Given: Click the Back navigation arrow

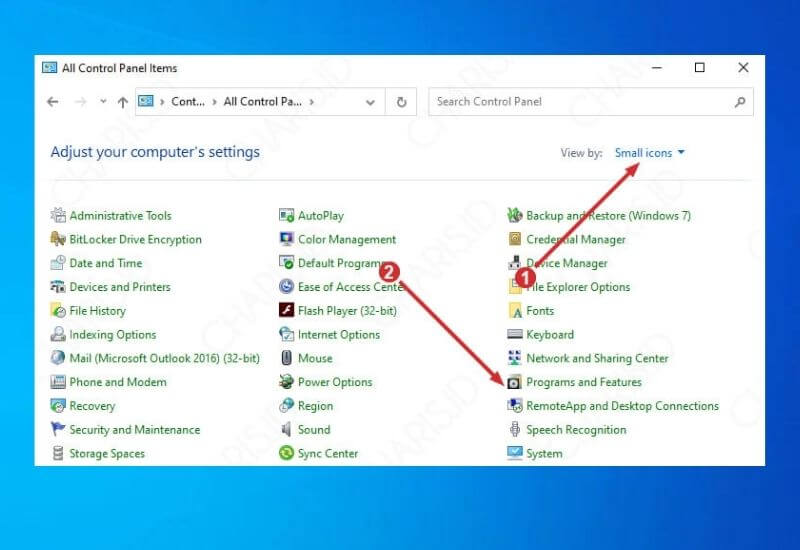Looking at the screenshot, I should (53, 102).
